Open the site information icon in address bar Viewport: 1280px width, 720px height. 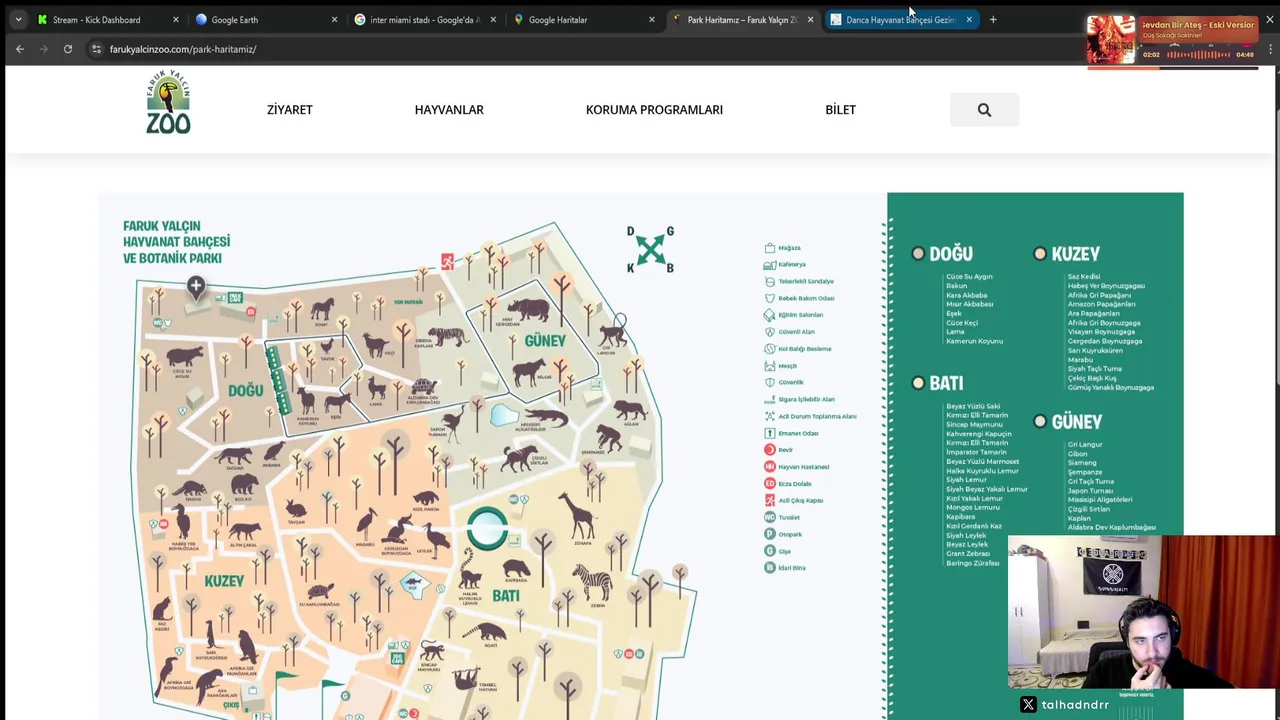[96, 49]
